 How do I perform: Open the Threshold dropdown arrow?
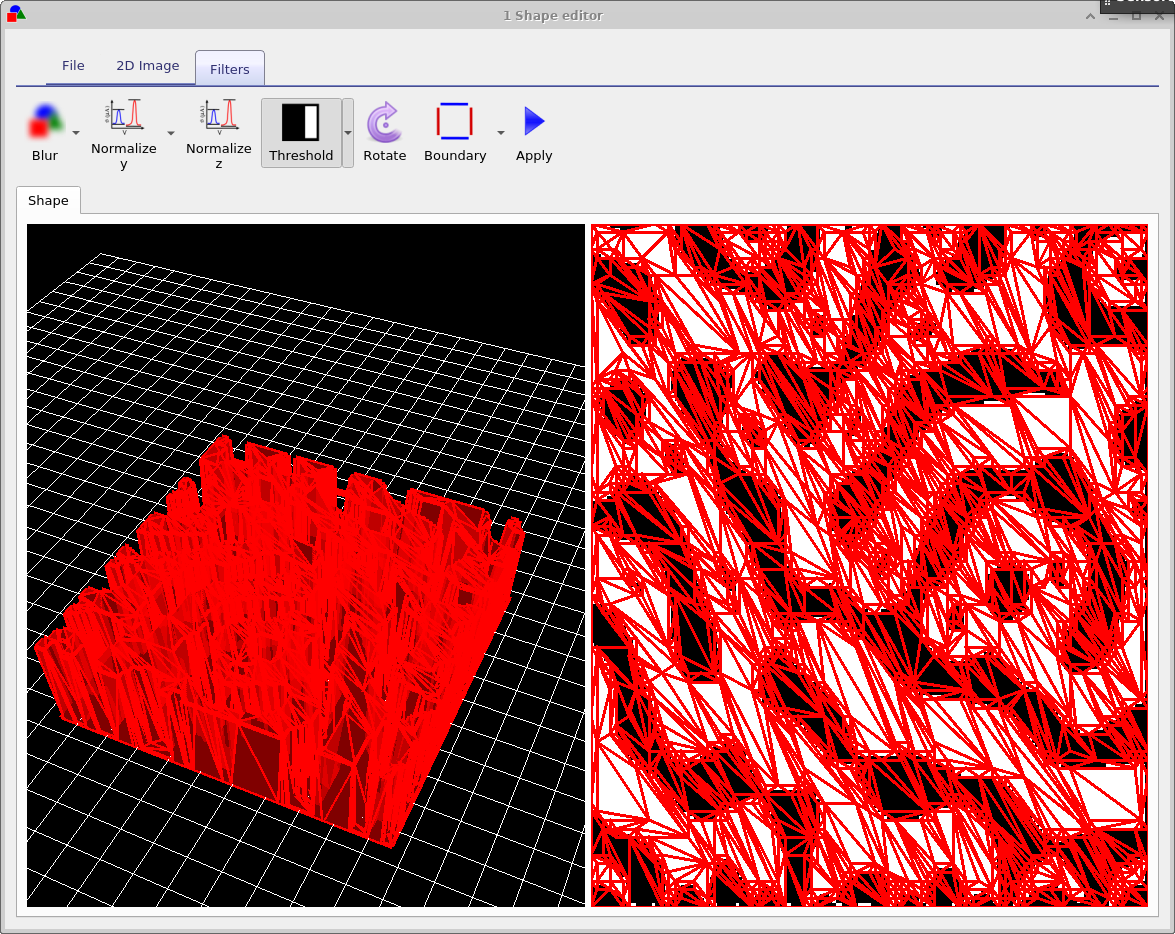(348, 133)
